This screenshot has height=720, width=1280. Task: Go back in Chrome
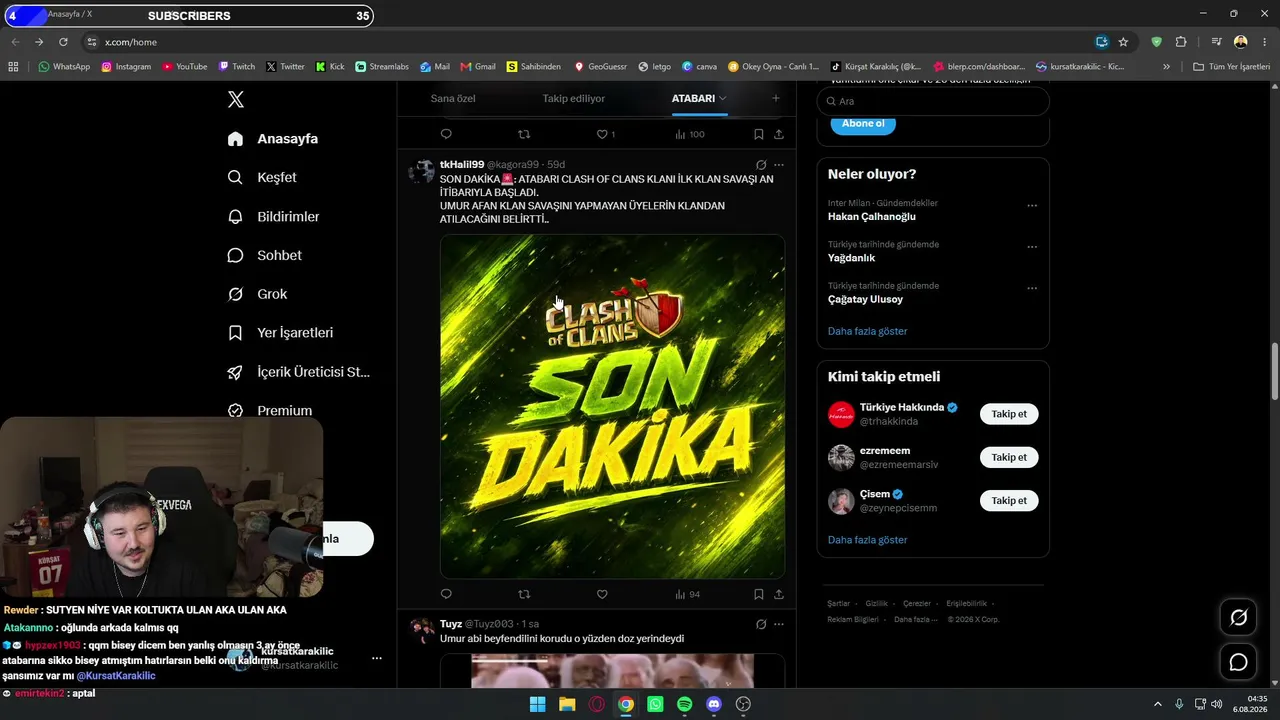(15, 42)
